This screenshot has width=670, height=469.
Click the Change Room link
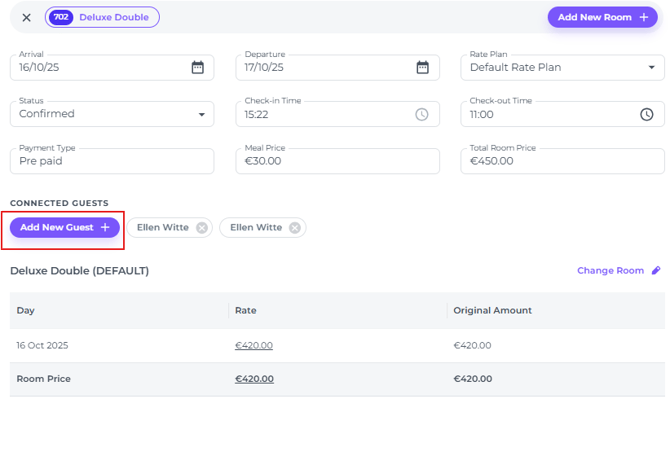(610, 271)
